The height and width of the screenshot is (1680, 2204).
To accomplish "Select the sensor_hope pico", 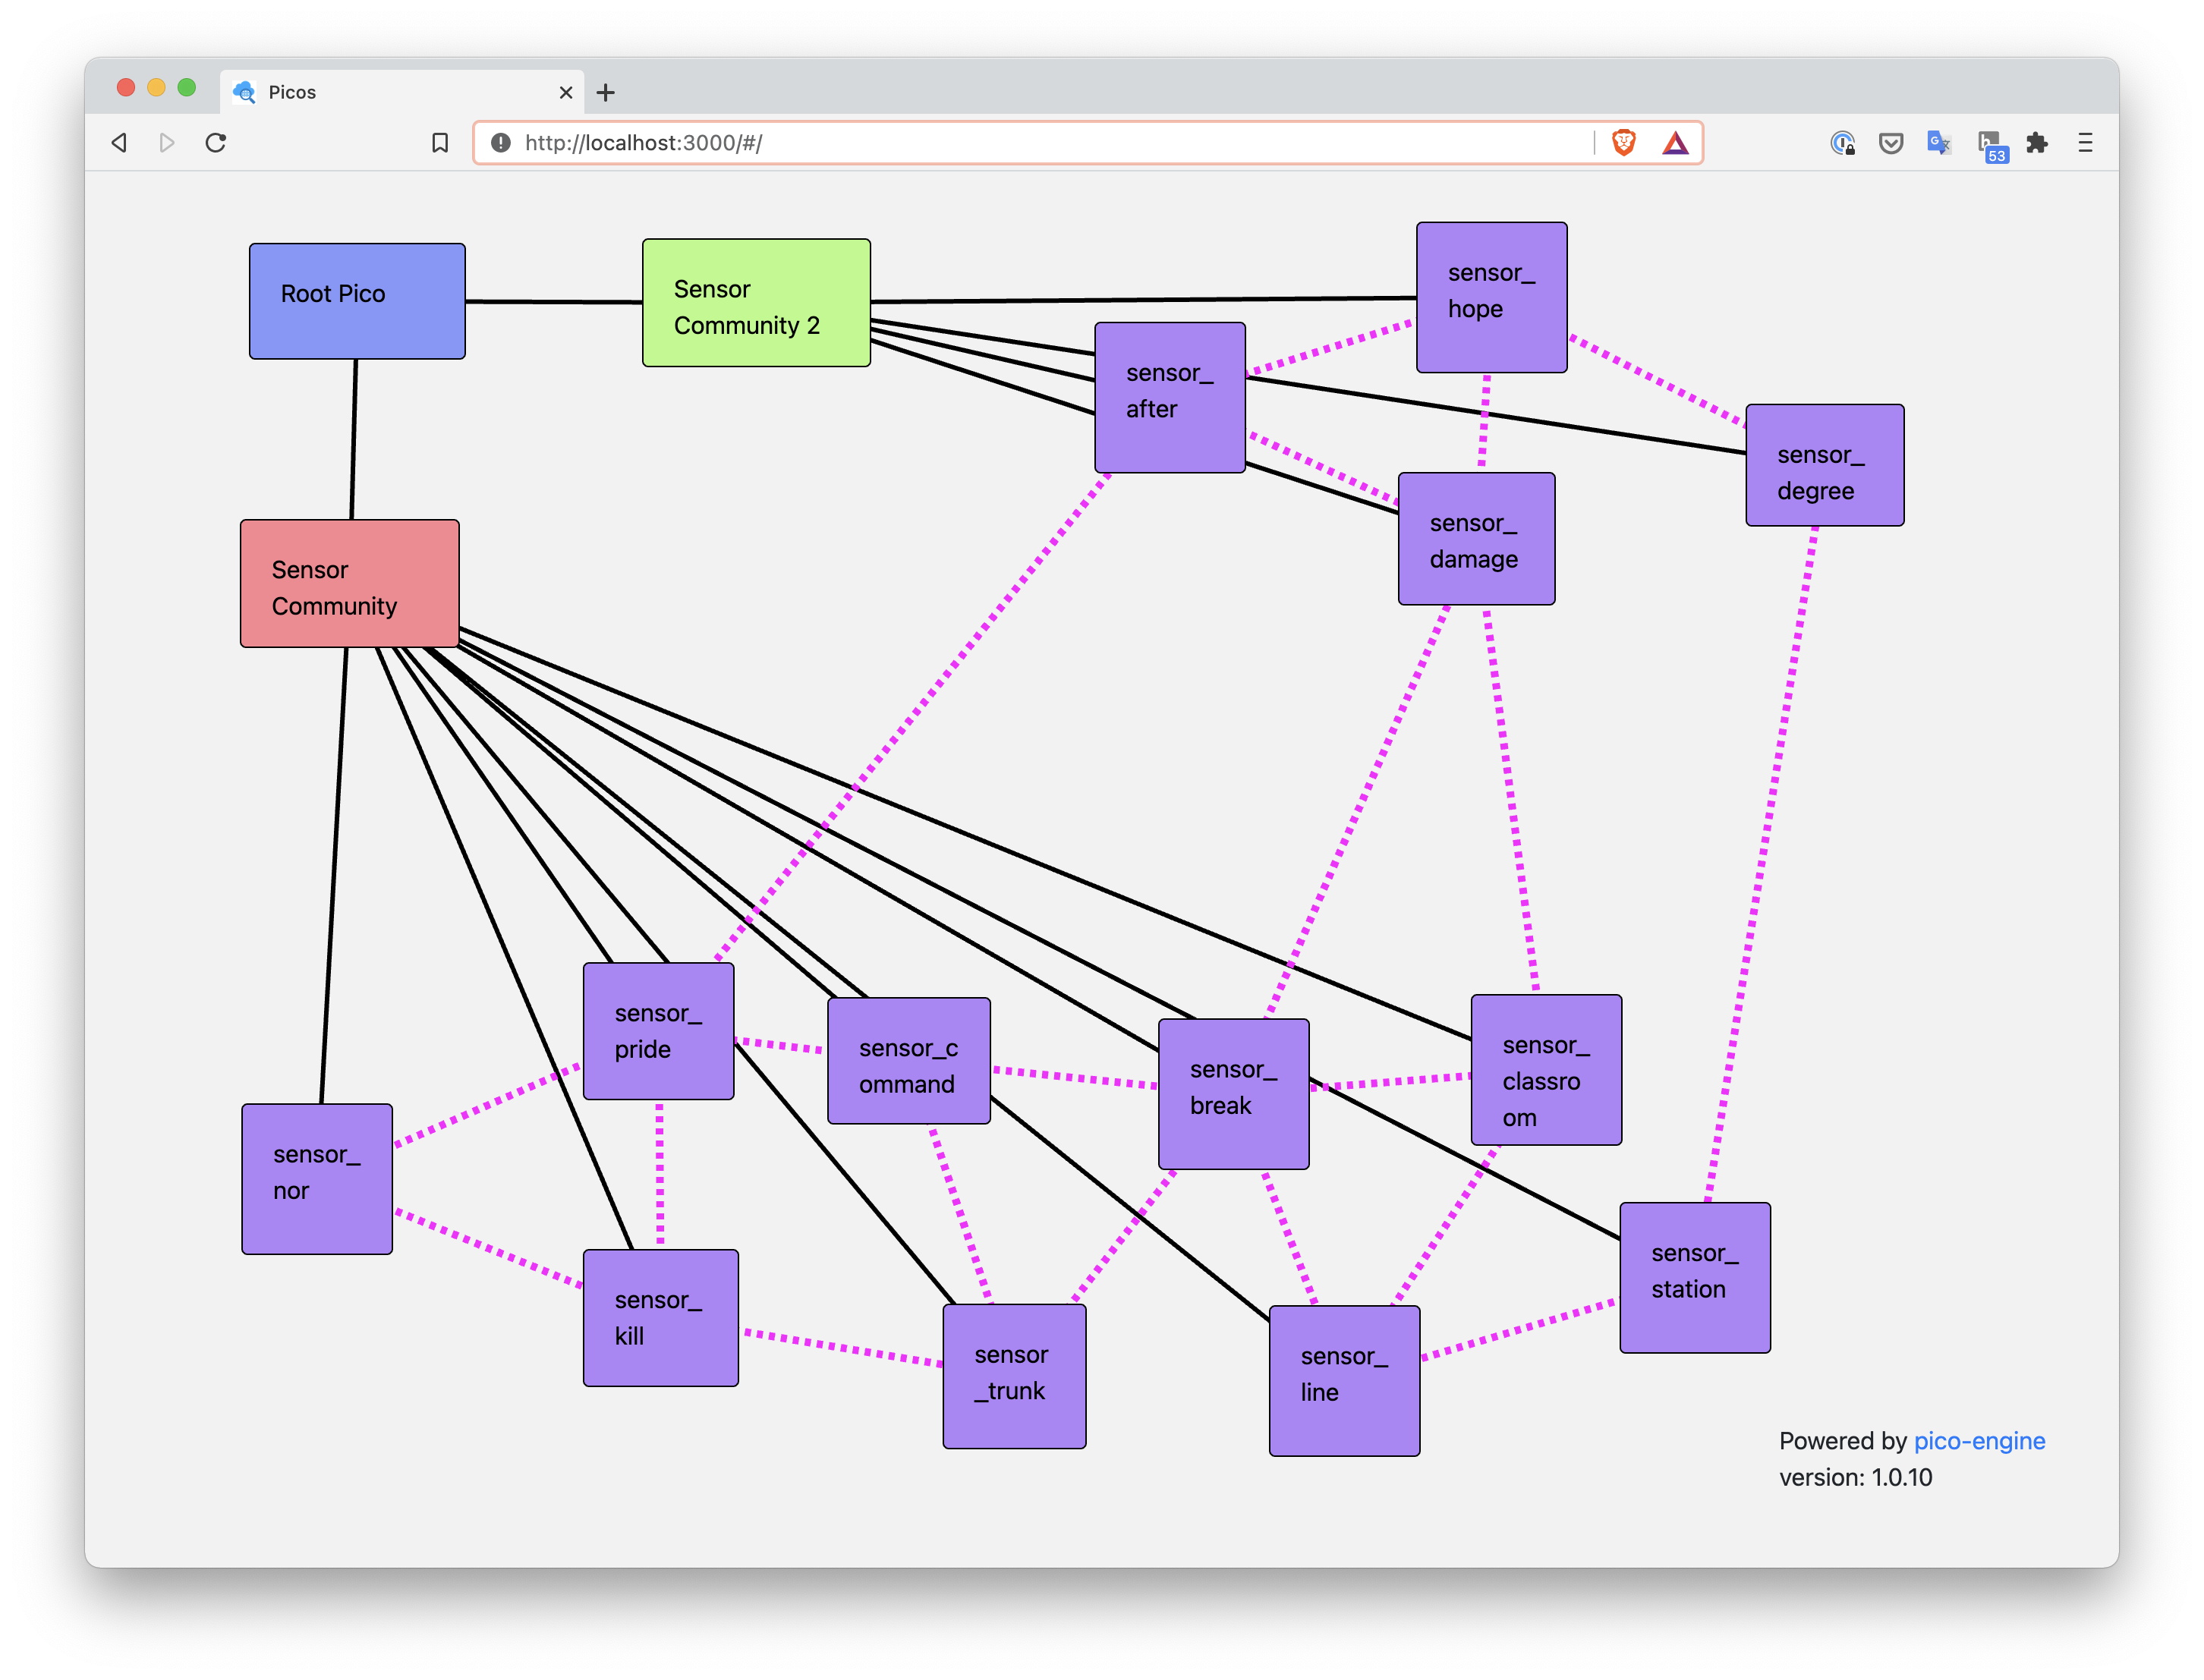I will [1491, 297].
